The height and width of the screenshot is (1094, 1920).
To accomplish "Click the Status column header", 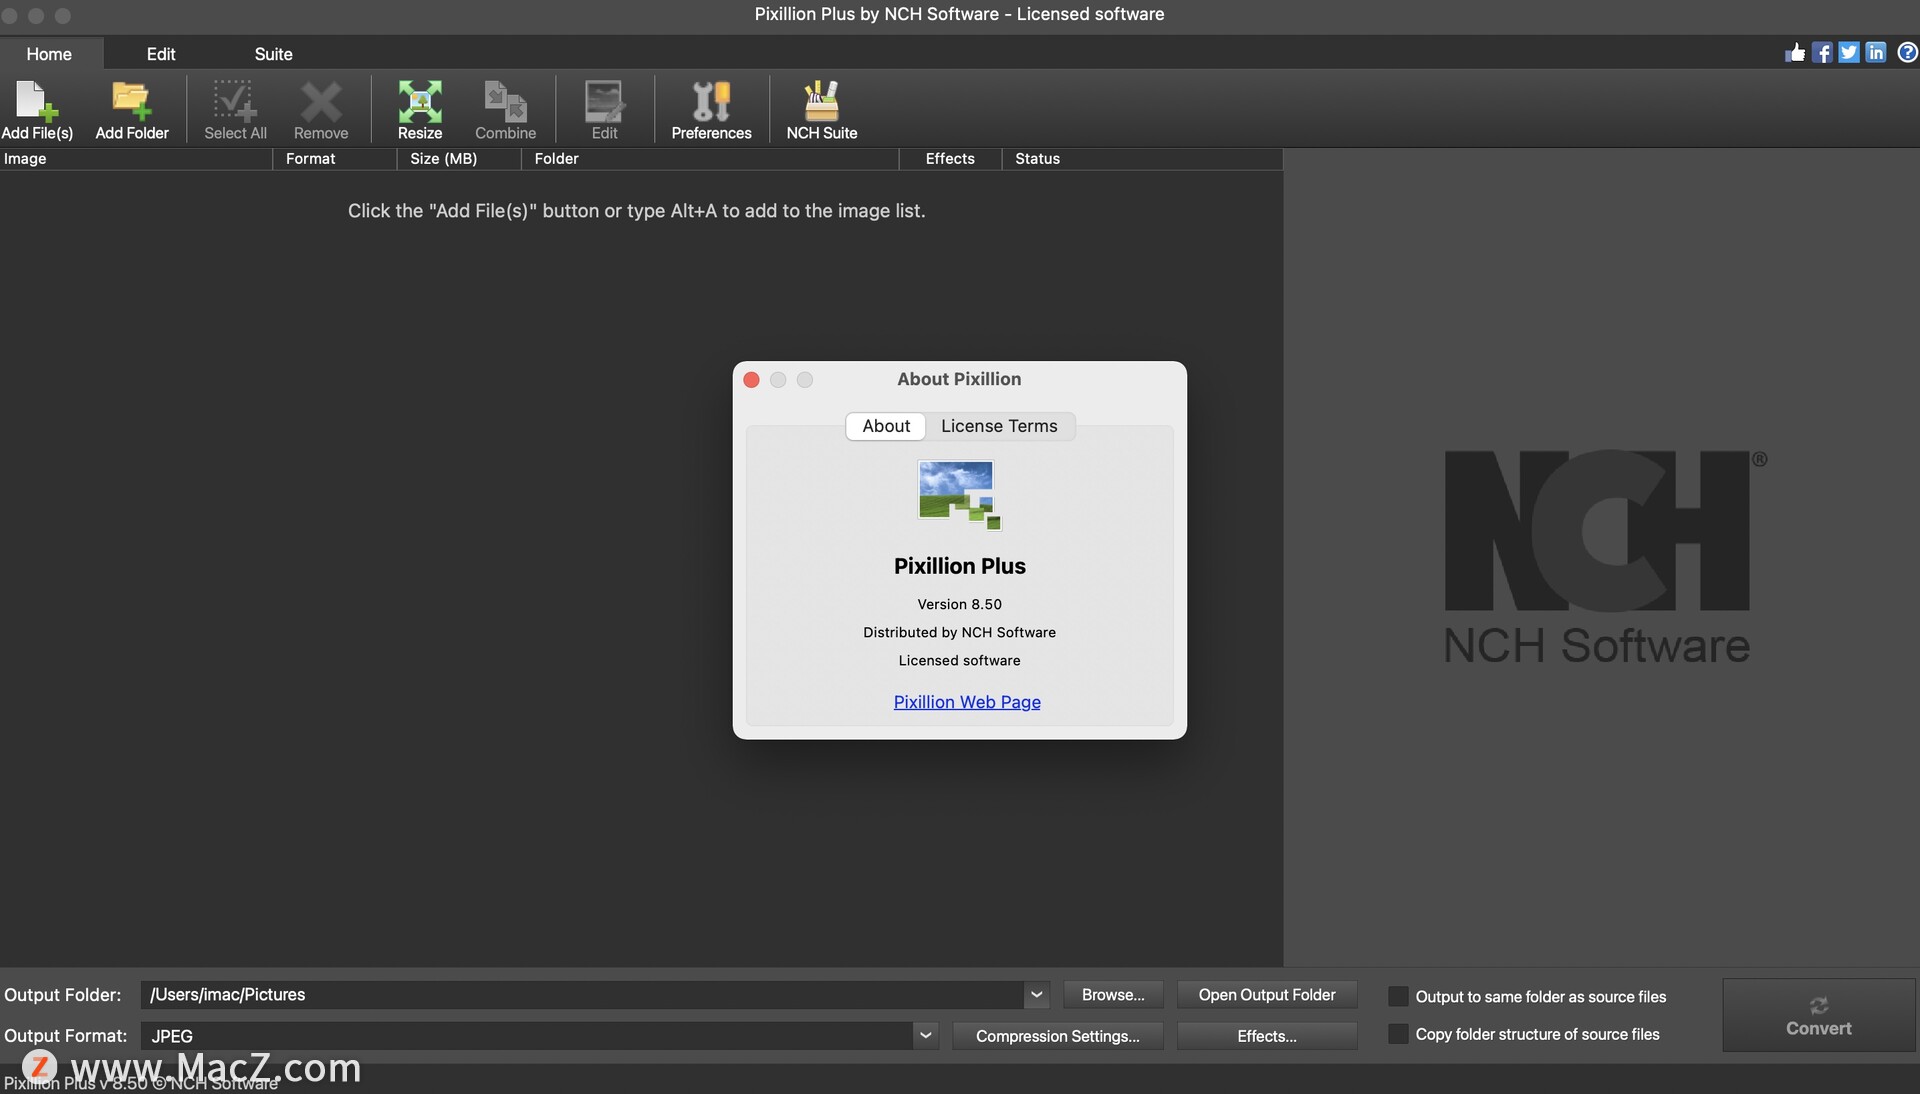I will click(x=1142, y=159).
